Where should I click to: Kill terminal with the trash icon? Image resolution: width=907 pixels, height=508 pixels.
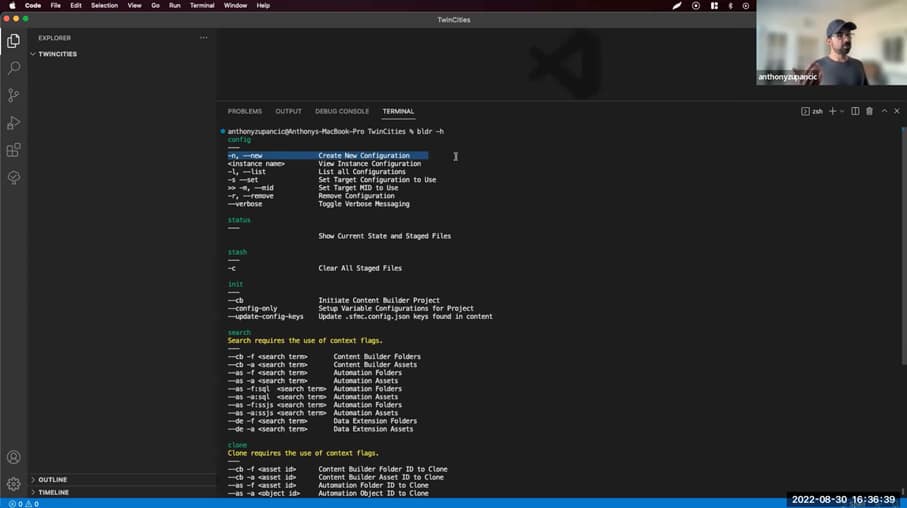[869, 111]
